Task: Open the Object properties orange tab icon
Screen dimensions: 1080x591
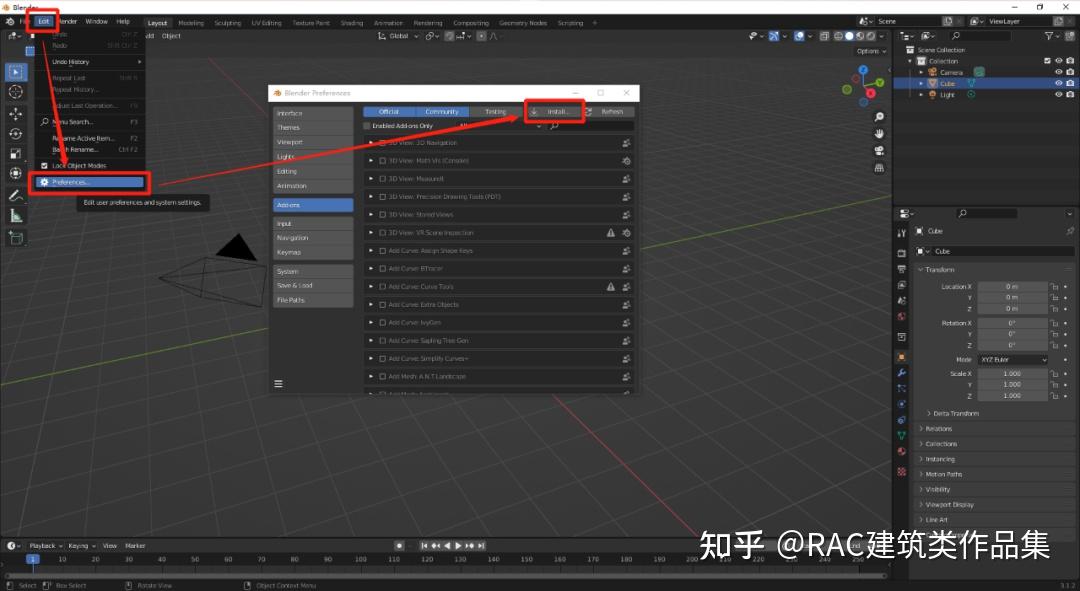Action: (902, 357)
